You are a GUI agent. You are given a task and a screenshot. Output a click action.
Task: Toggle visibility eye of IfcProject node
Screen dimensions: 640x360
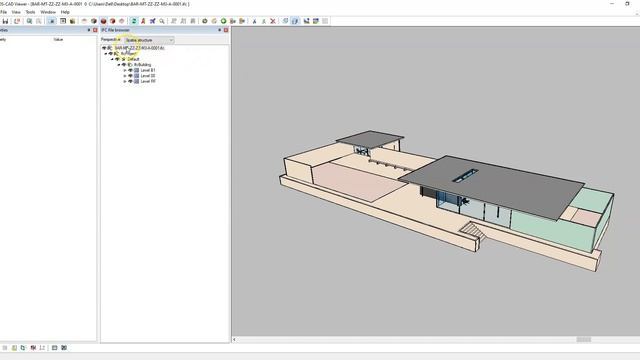pos(111,53)
